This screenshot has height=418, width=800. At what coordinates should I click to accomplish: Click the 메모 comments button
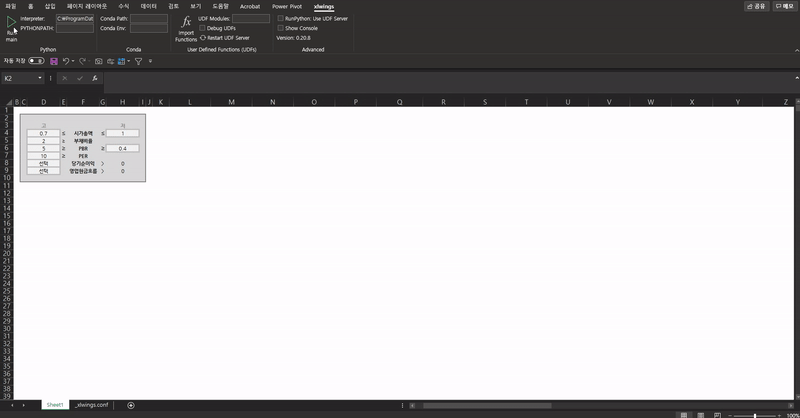click(x=785, y=6)
